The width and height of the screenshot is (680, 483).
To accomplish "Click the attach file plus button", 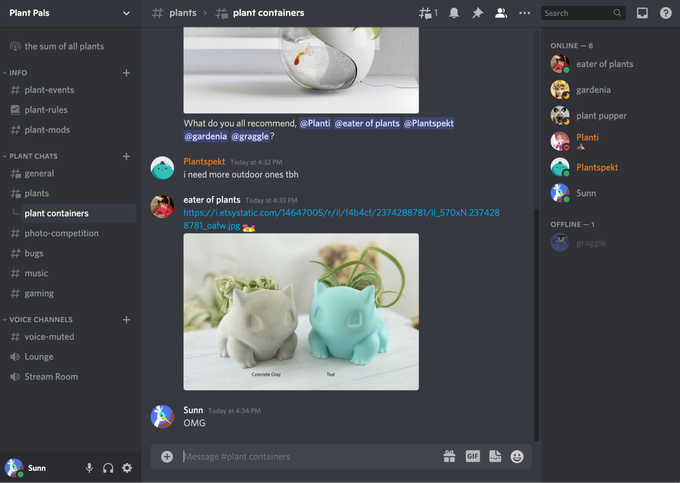I will (x=167, y=456).
